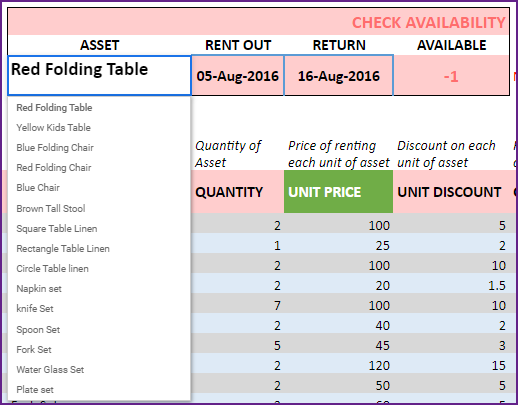Pick Fork Set entry

(x=99, y=350)
